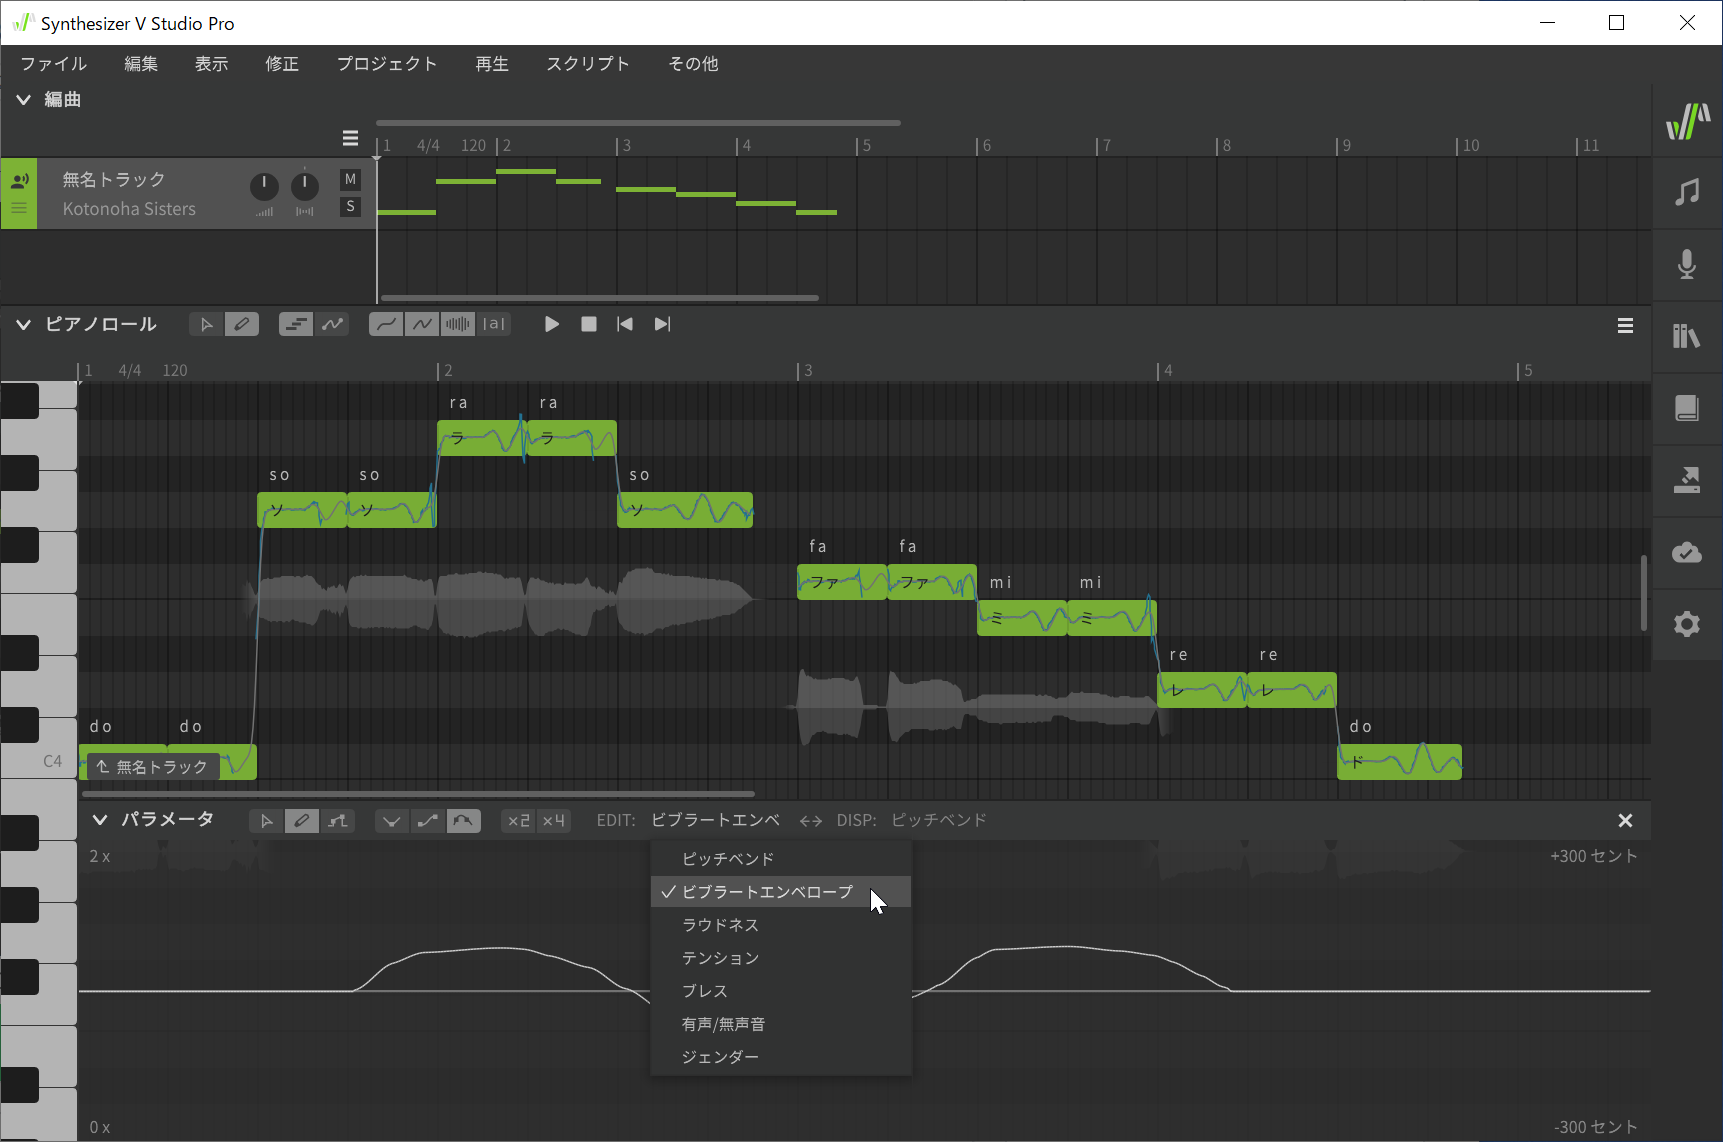Image resolution: width=1723 pixels, height=1142 pixels.
Task: Mute the Kotonoha Sisters track with M
Action: coord(350,179)
